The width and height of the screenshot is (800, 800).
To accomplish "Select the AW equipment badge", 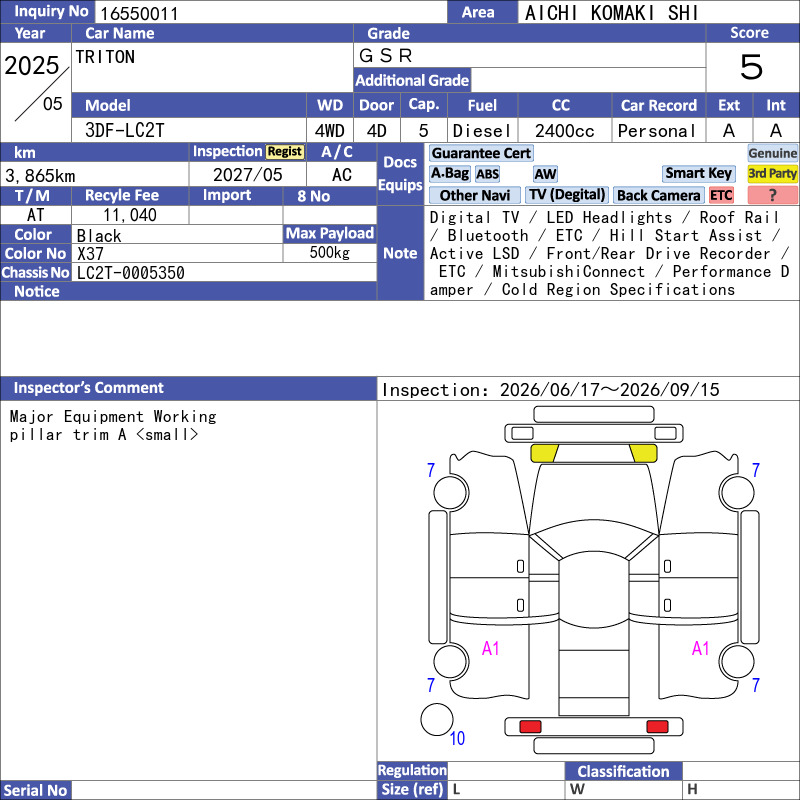I will (x=545, y=174).
